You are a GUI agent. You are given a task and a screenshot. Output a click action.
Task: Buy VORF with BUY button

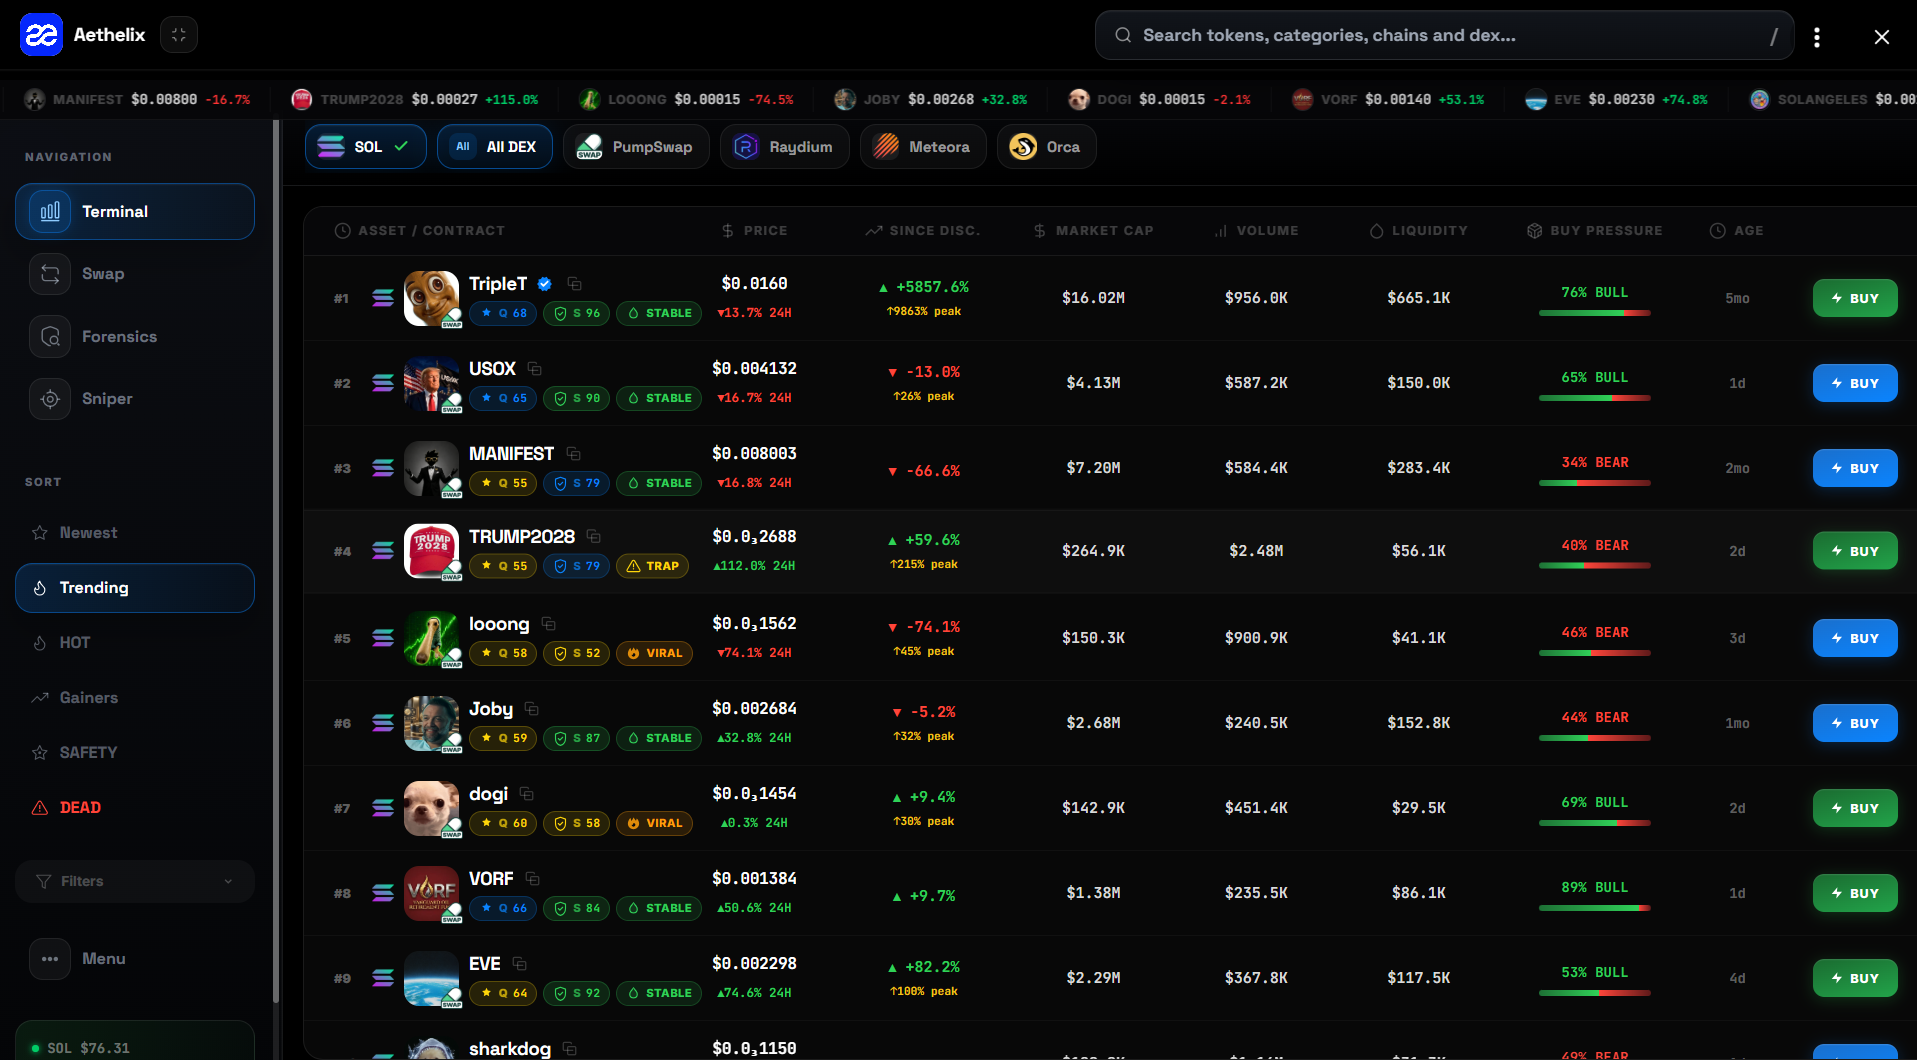(1855, 893)
